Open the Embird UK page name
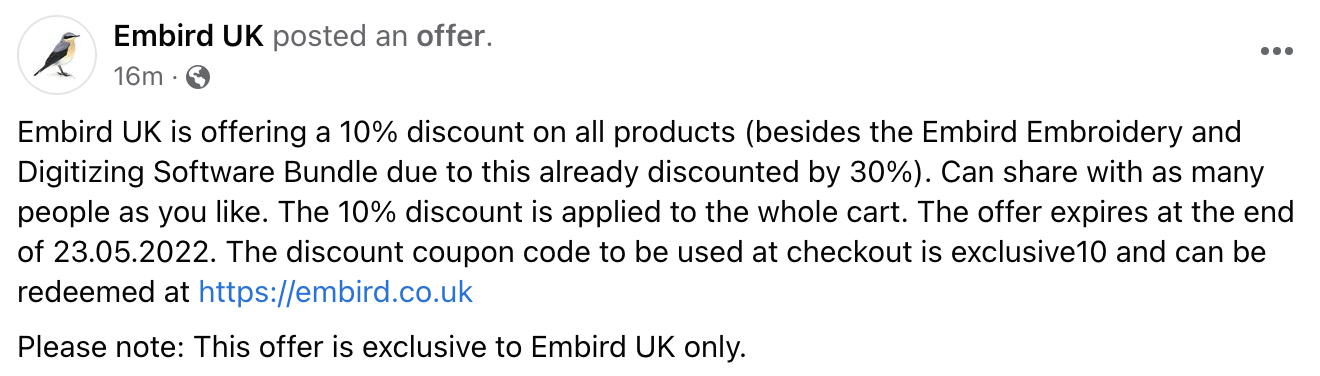This screenshot has height=376, width=1320. 188,37
